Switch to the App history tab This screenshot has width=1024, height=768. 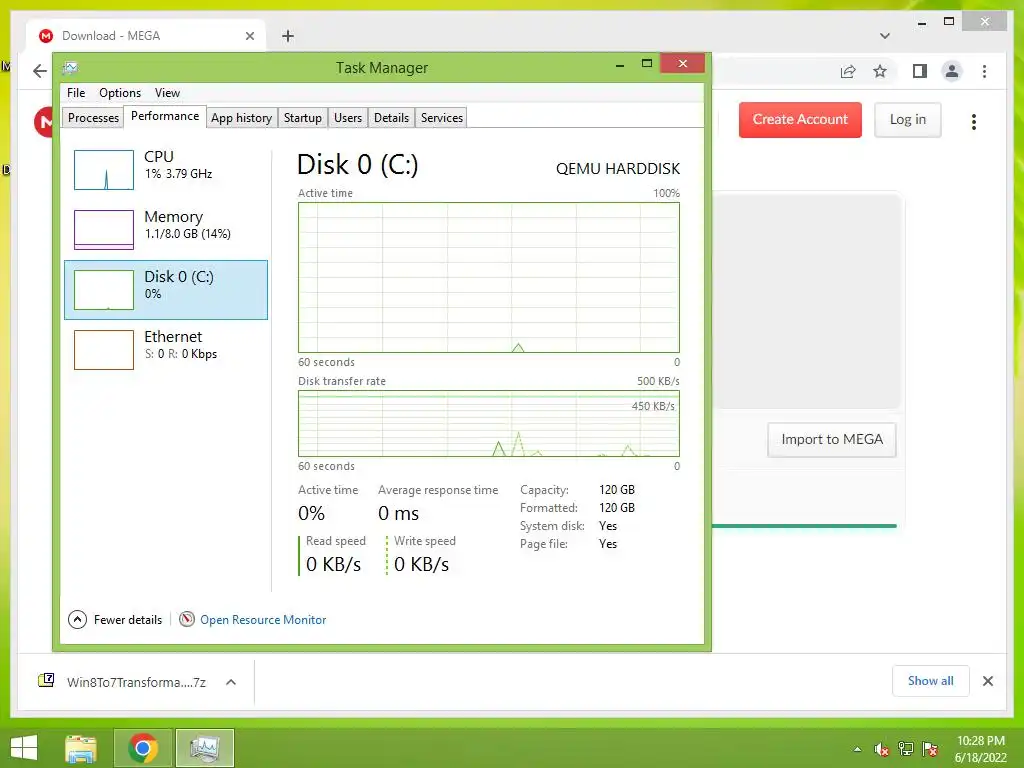pos(241,118)
